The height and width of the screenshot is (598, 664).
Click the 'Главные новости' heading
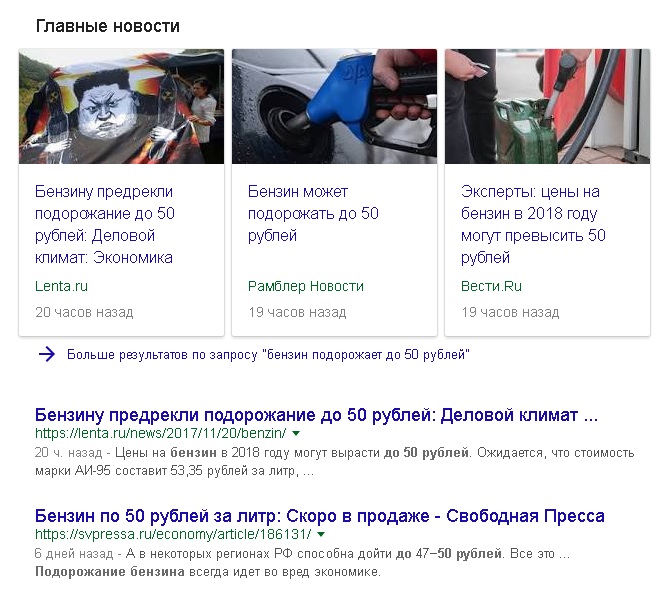point(108,26)
